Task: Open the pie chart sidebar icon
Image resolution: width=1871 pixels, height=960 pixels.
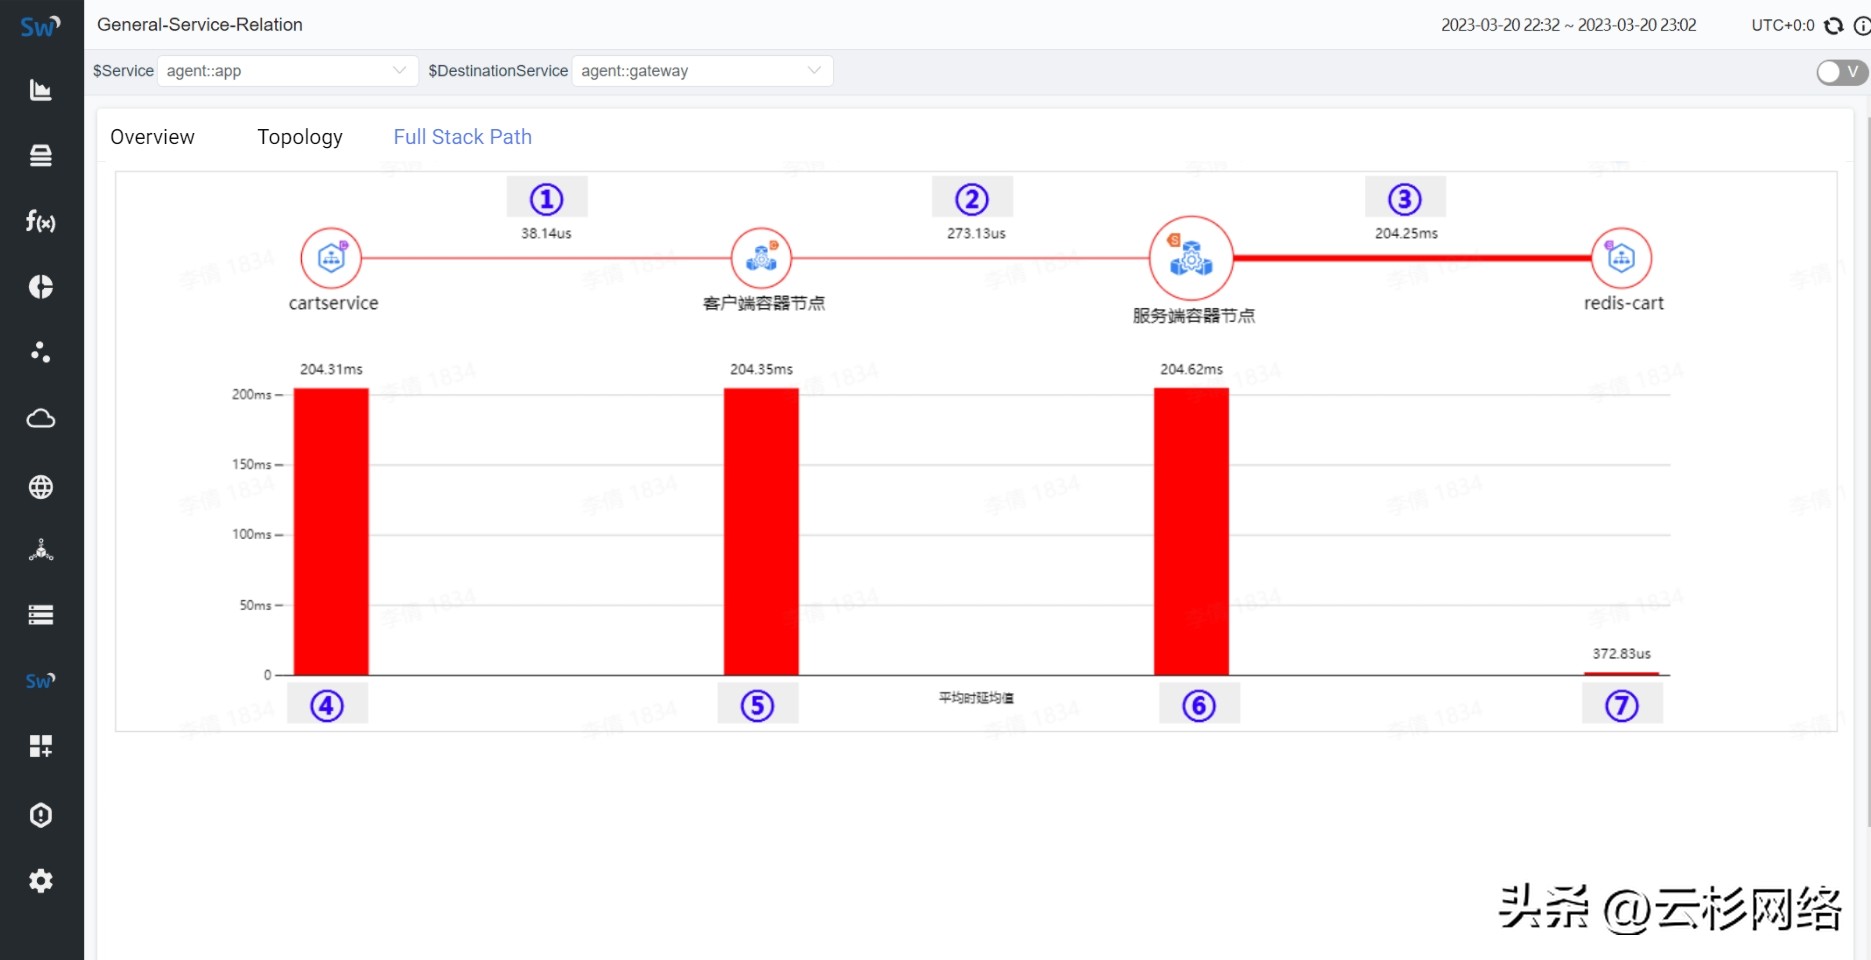Action: coord(41,287)
